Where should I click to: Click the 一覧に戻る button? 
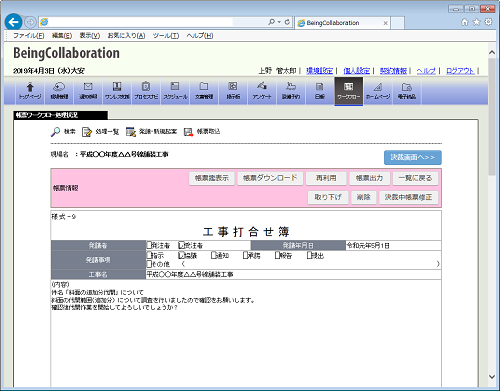(415, 178)
